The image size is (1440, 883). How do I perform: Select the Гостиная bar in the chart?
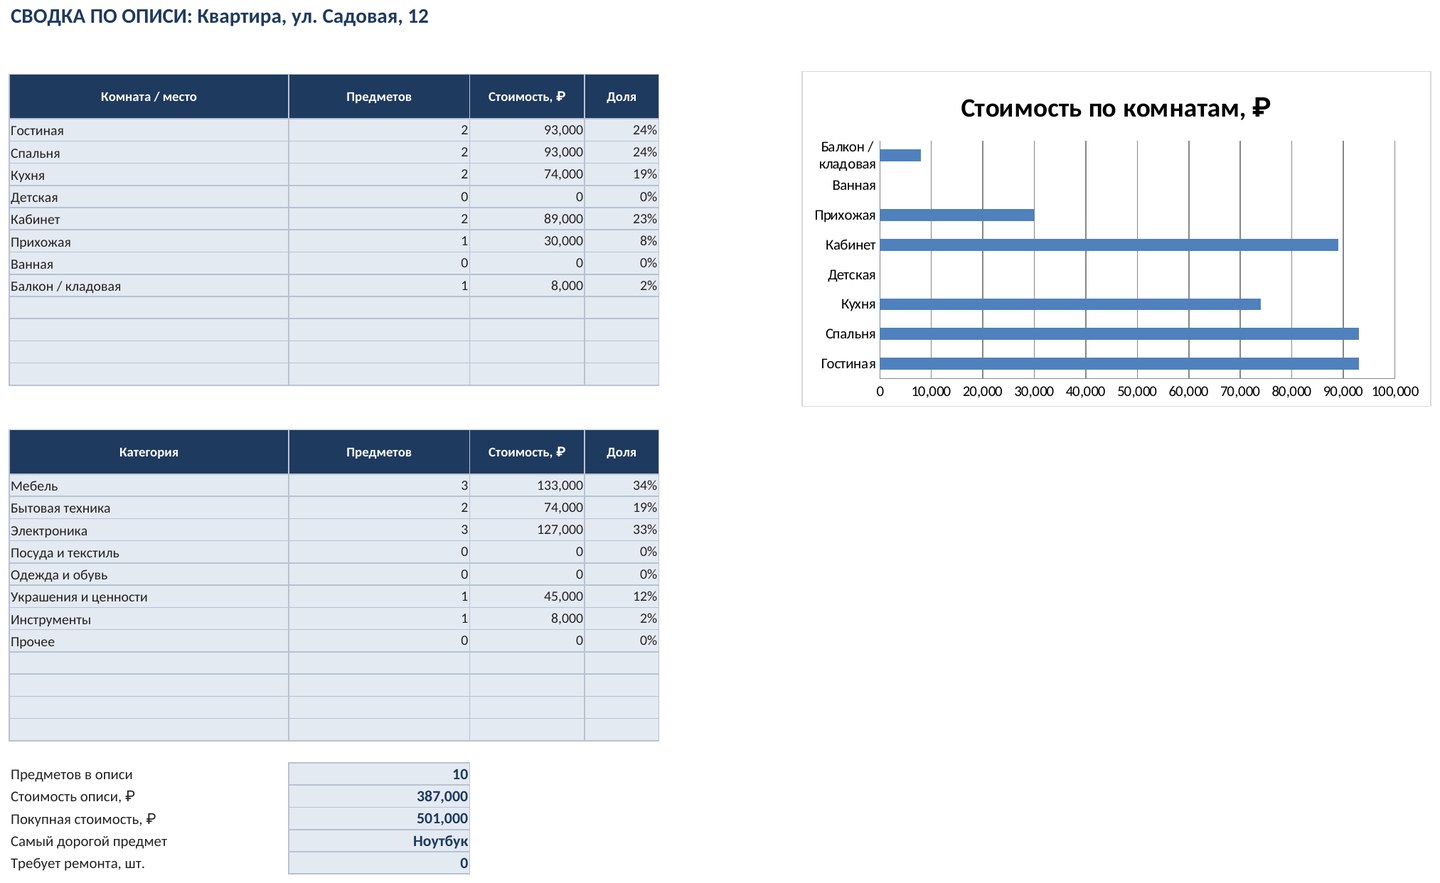pos(1119,364)
